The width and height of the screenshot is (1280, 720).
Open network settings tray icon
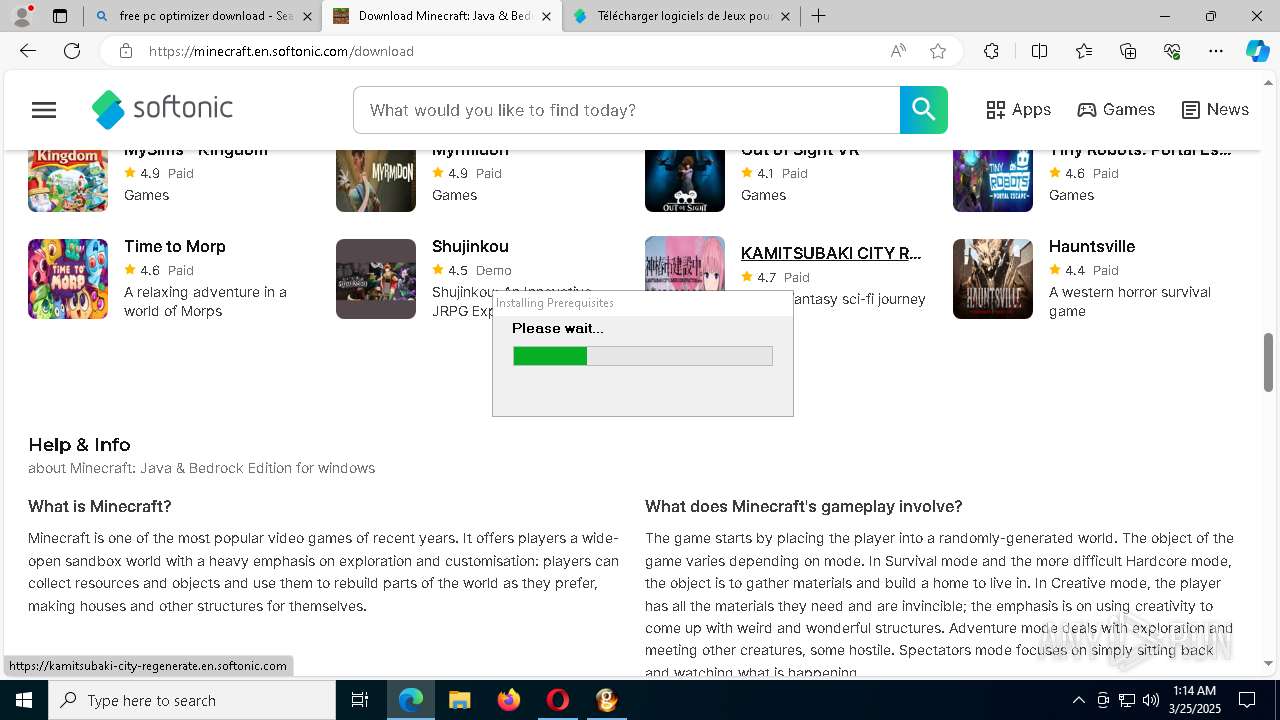pos(1127,700)
